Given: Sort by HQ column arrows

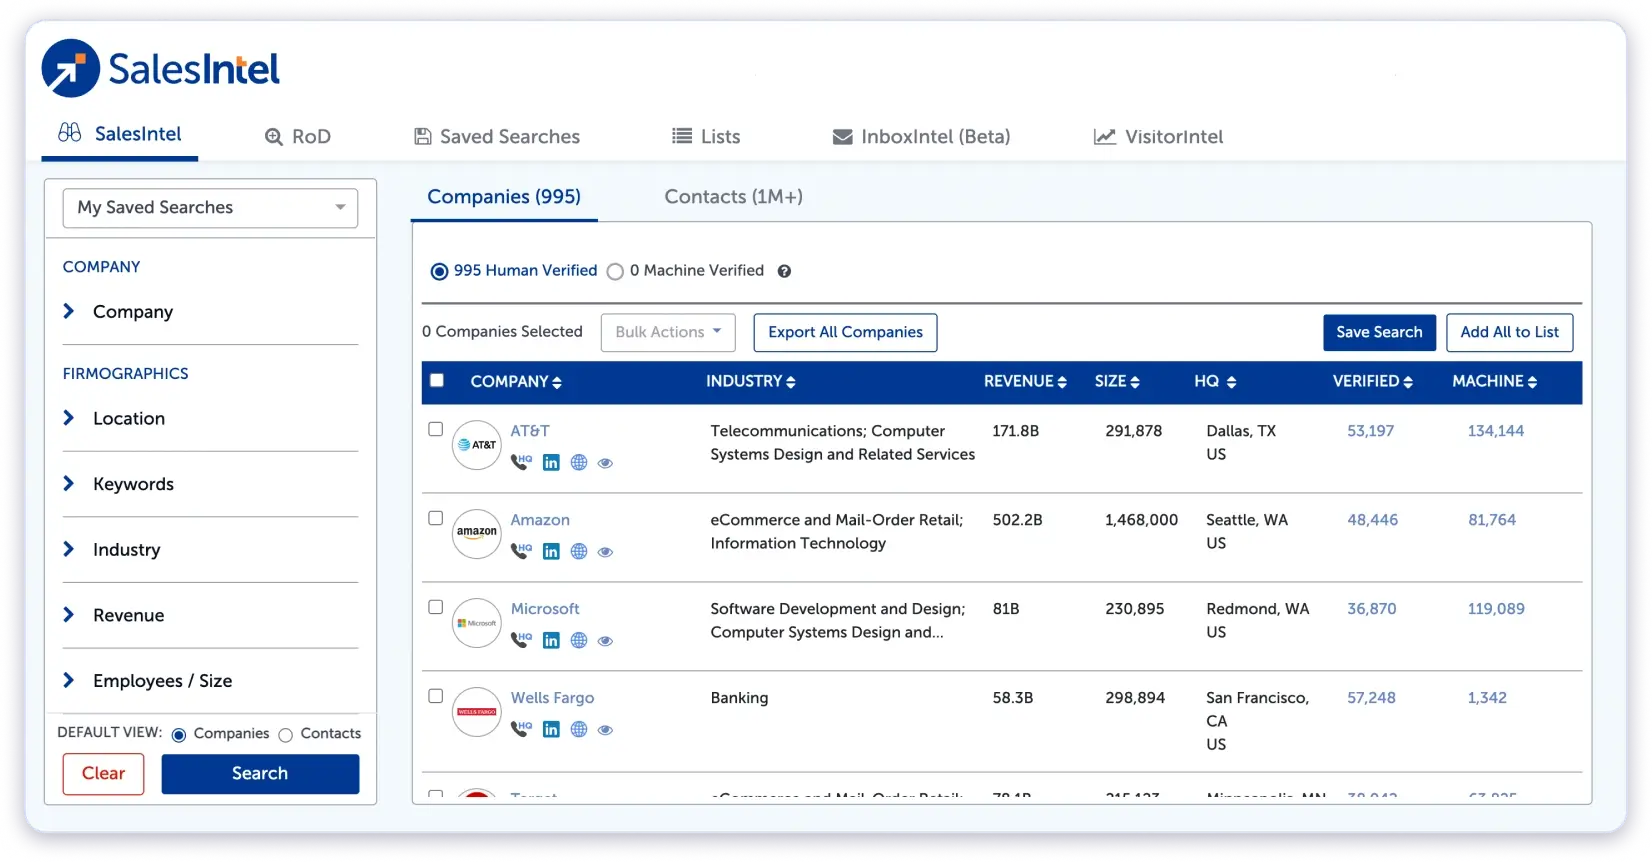Looking at the screenshot, I should (x=1232, y=382).
